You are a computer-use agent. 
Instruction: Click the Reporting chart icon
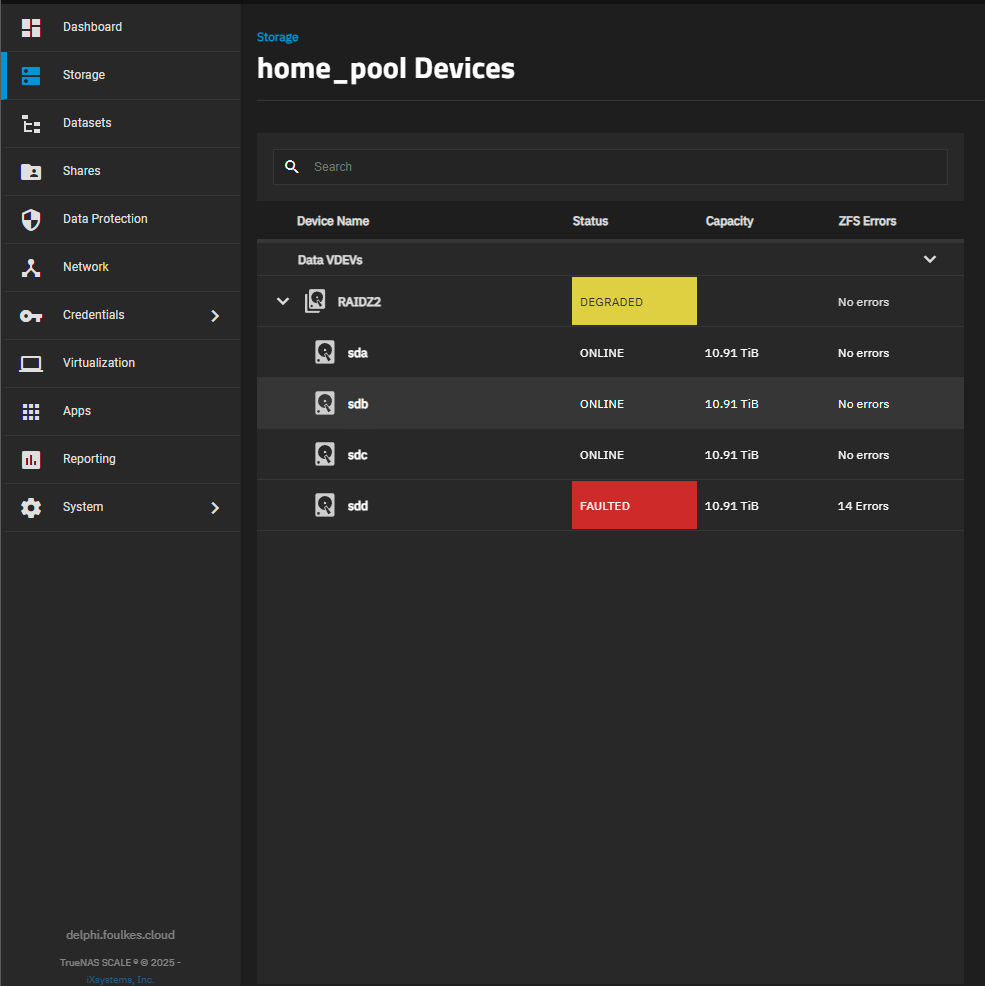(x=31, y=460)
